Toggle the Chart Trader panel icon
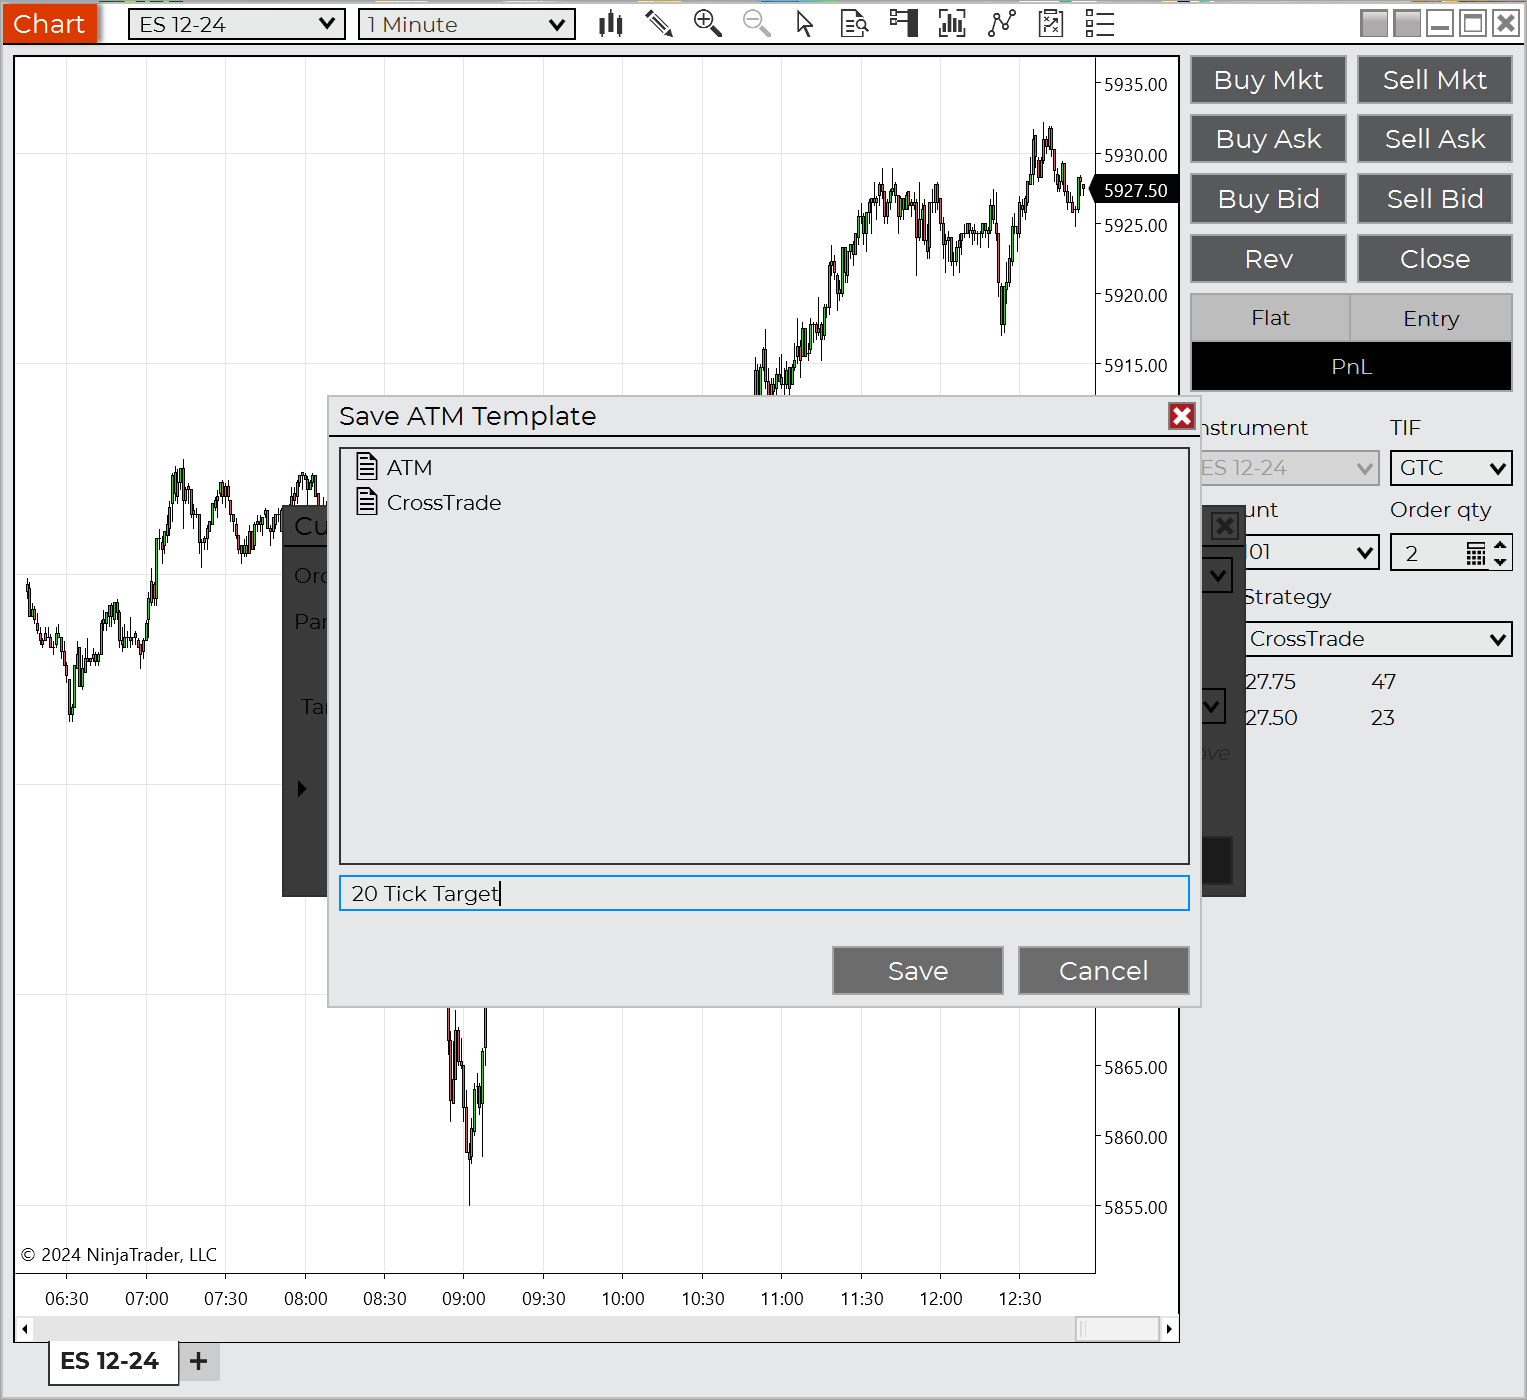Image resolution: width=1527 pixels, height=1400 pixels. pos(904,24)
